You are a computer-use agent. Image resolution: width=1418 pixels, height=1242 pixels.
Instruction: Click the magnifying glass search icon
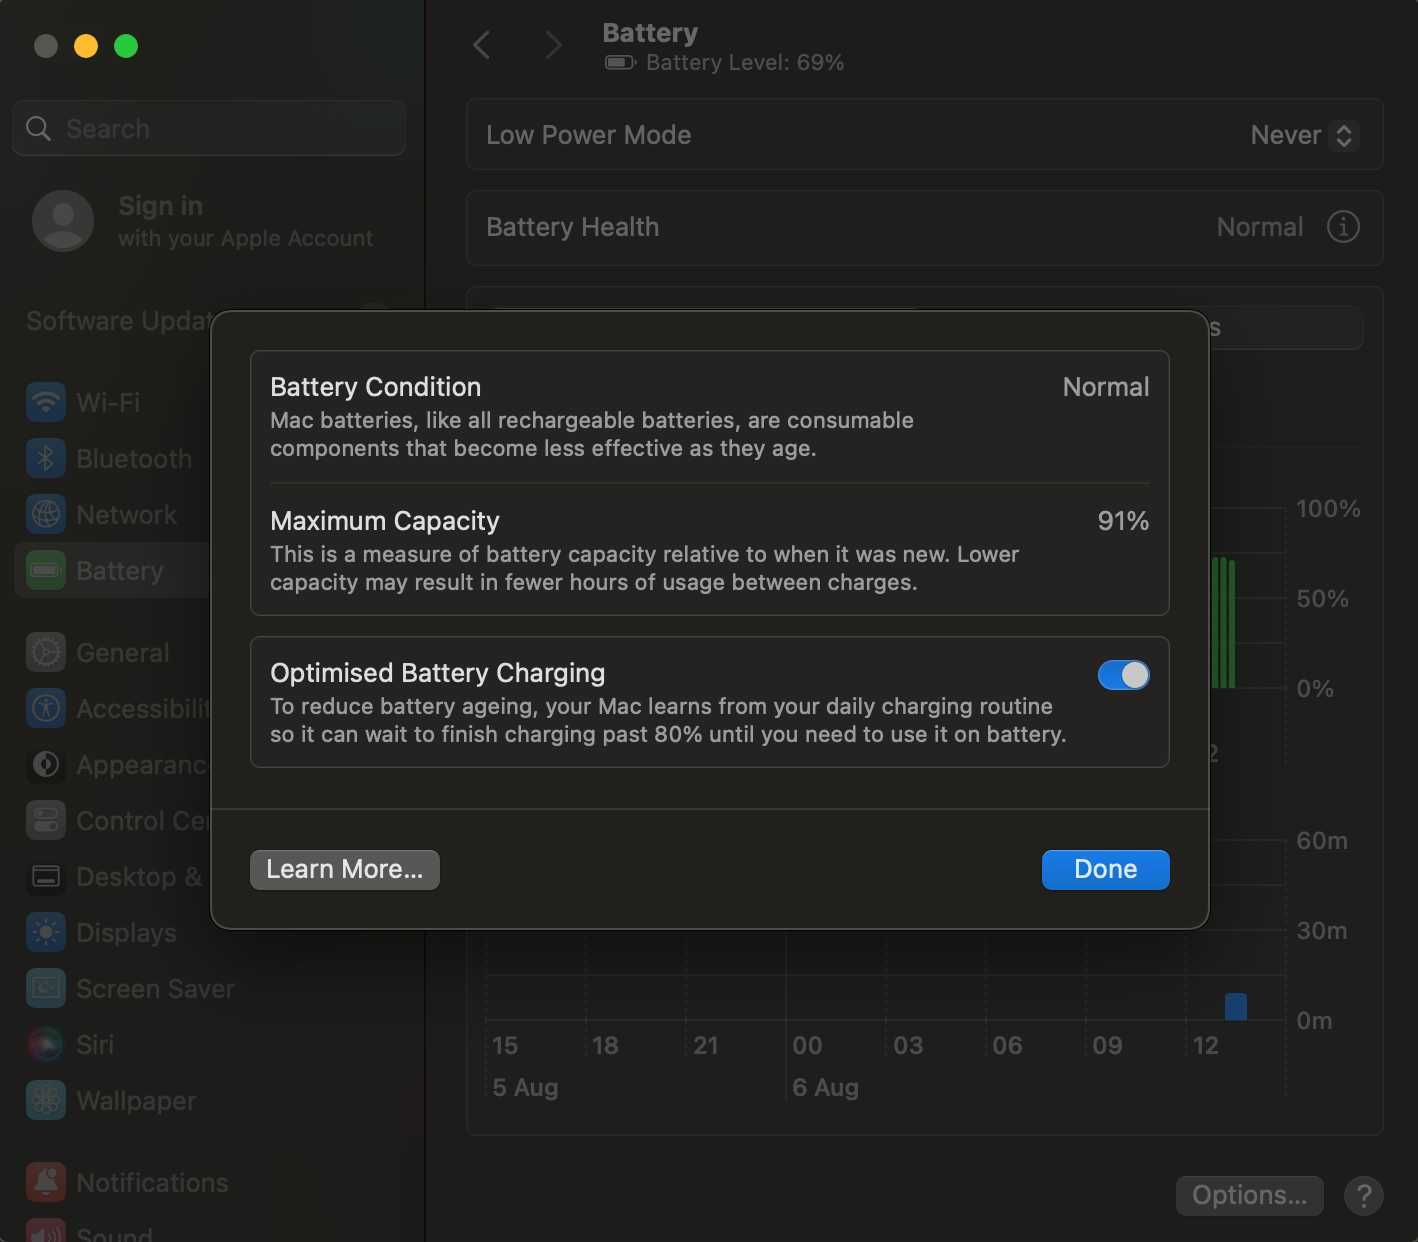38,129
